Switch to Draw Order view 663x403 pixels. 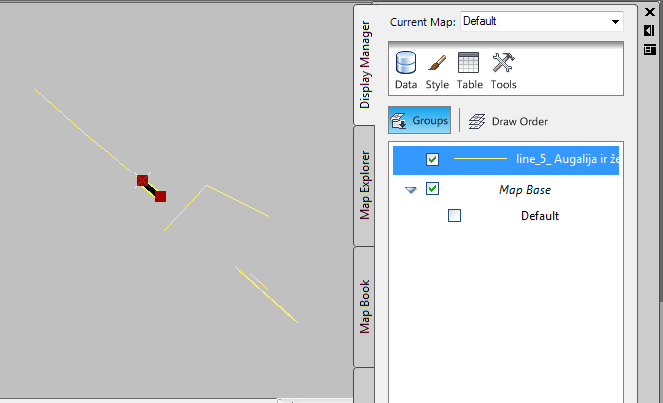coord(508,121)
